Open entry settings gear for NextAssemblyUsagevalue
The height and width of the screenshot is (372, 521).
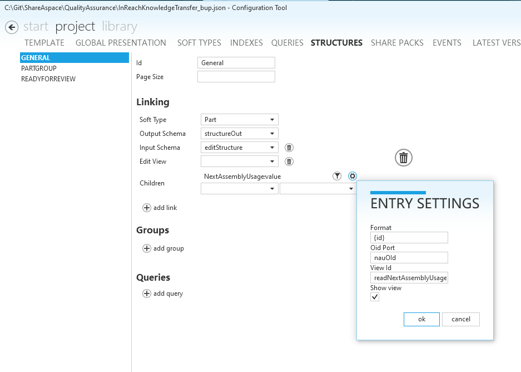tap(352, 176)
